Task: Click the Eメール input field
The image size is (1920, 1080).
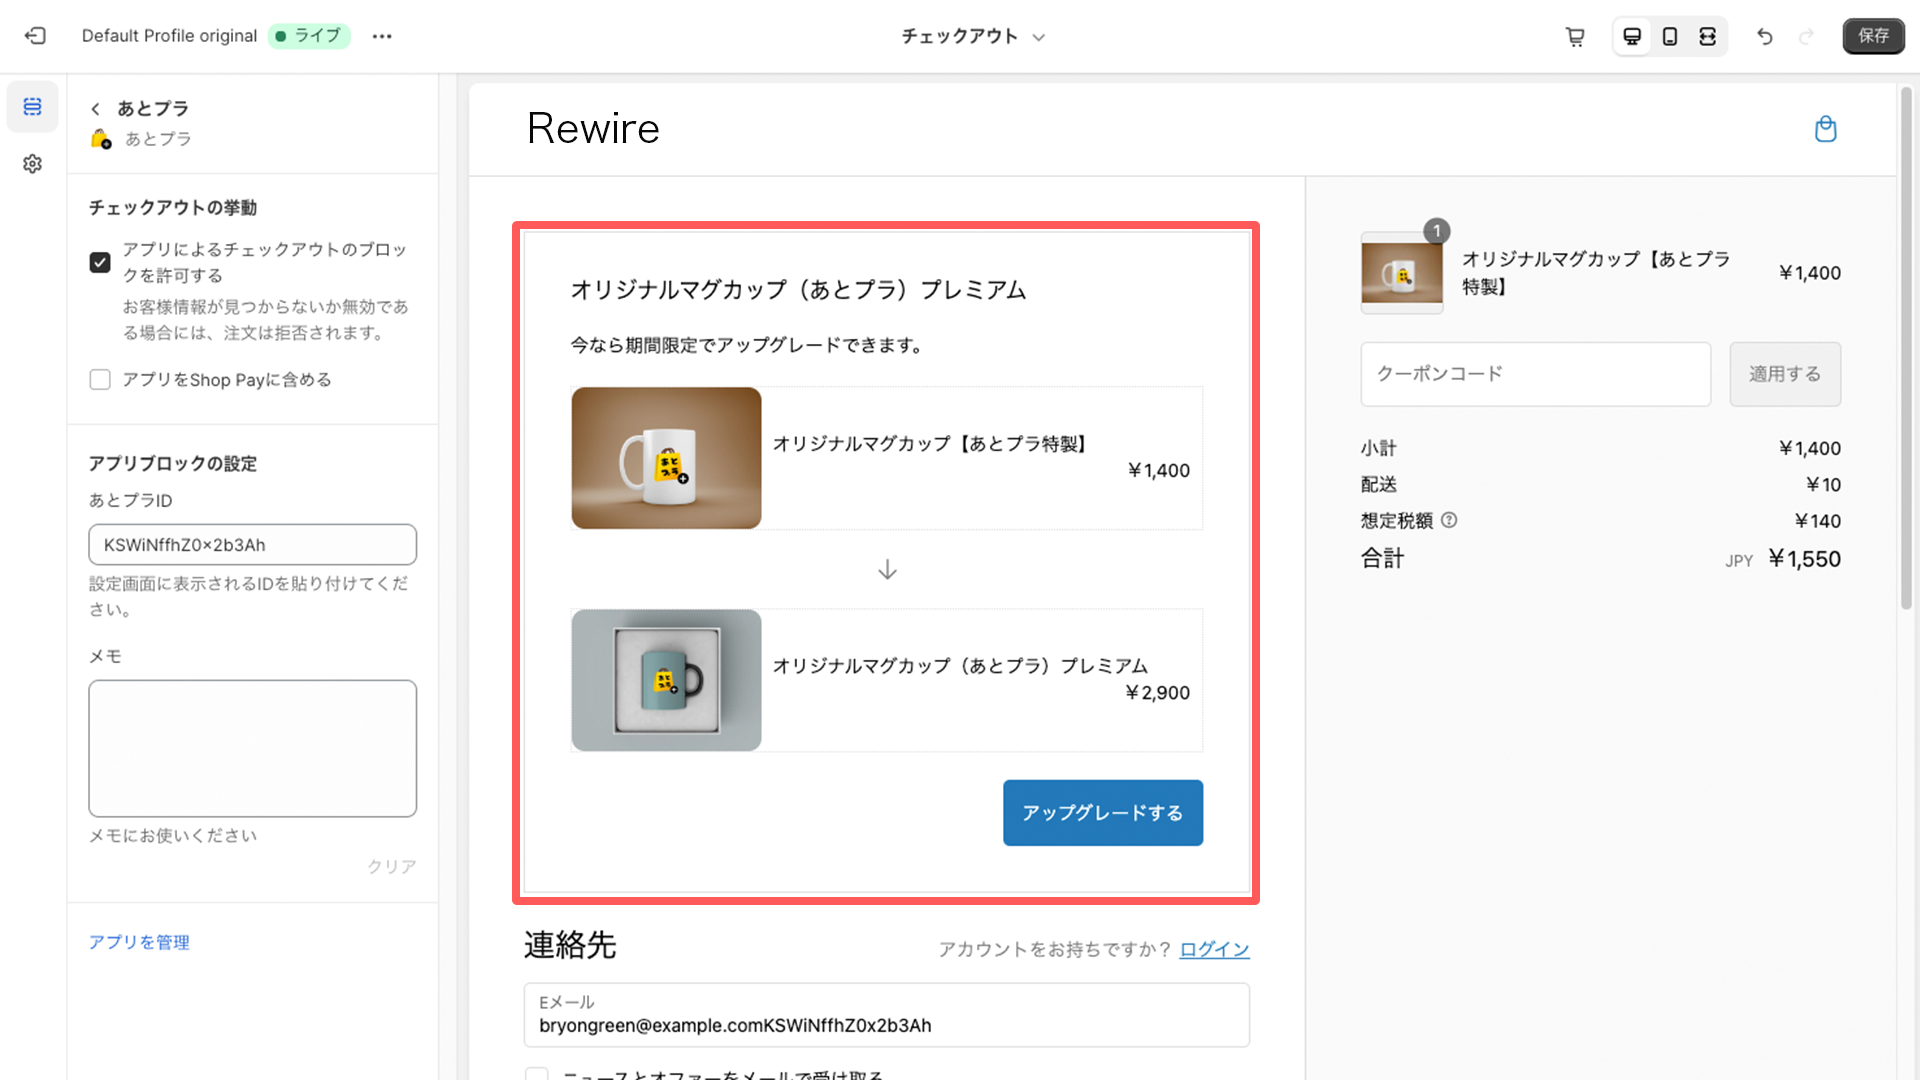Action: (x=887, y=1015)
